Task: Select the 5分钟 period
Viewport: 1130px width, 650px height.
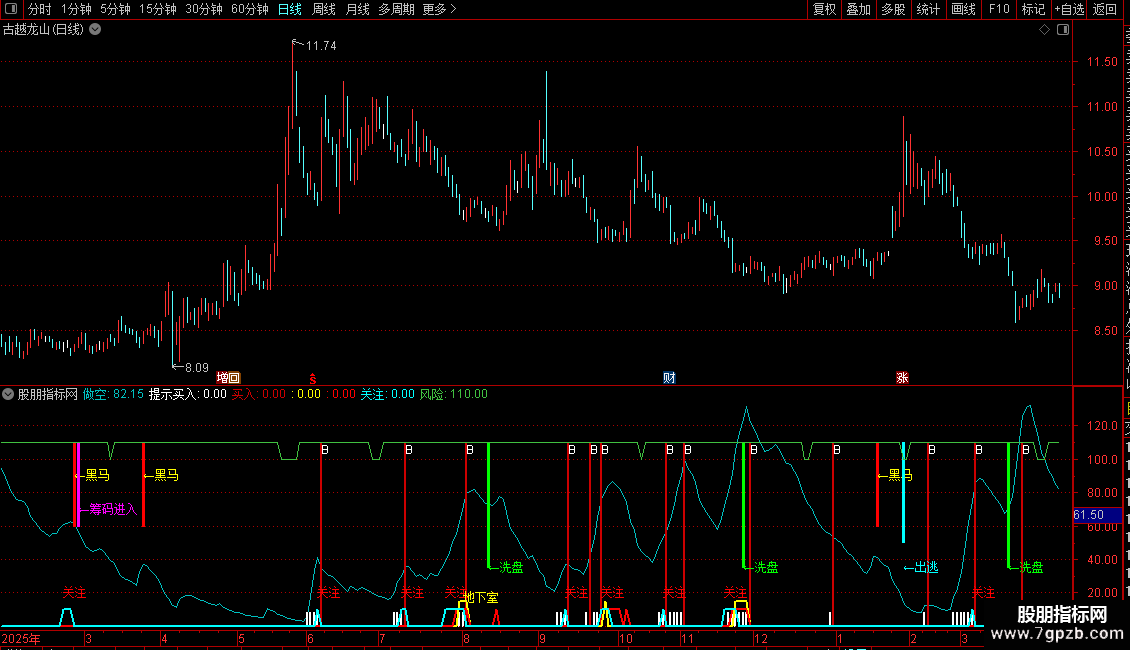Action: pyautogui.click(x=115, y=9)
